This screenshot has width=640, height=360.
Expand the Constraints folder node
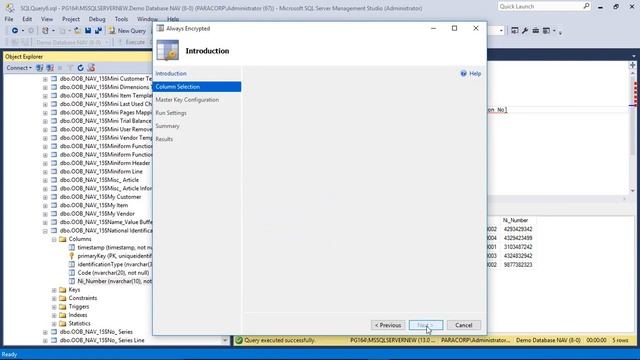click(54, 298)
